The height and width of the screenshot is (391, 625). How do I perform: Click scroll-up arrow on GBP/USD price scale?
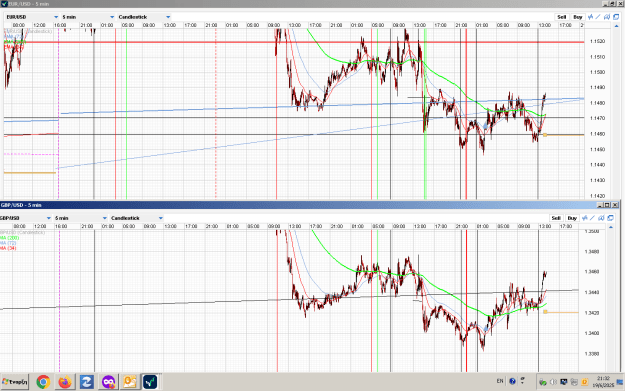point(611,227)
